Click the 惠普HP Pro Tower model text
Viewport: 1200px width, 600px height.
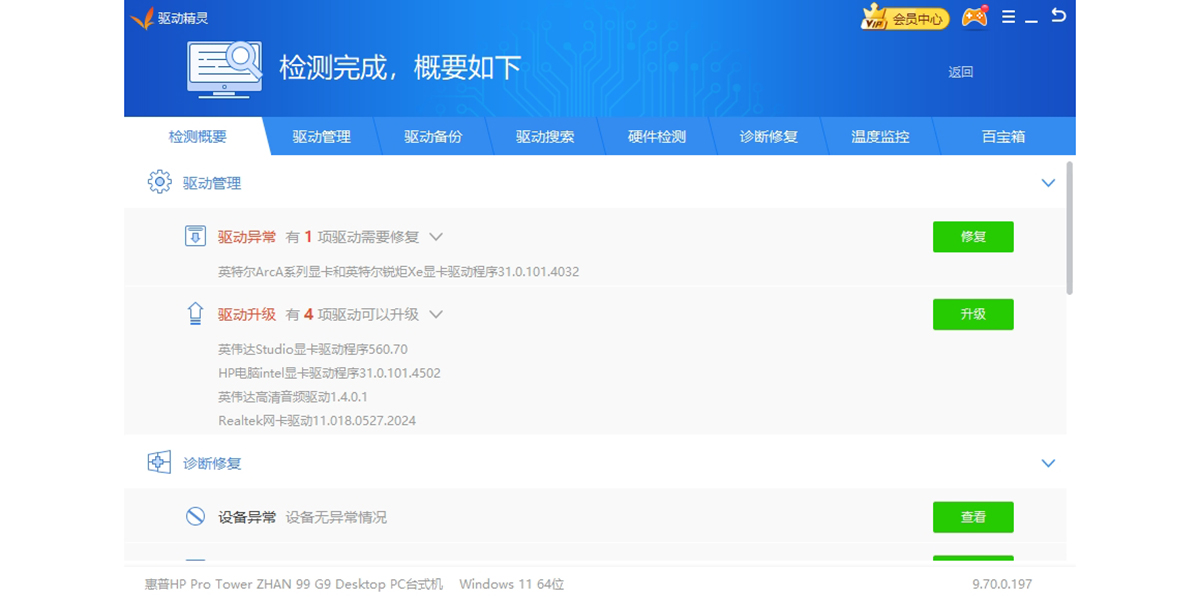[x=294, y=584]
